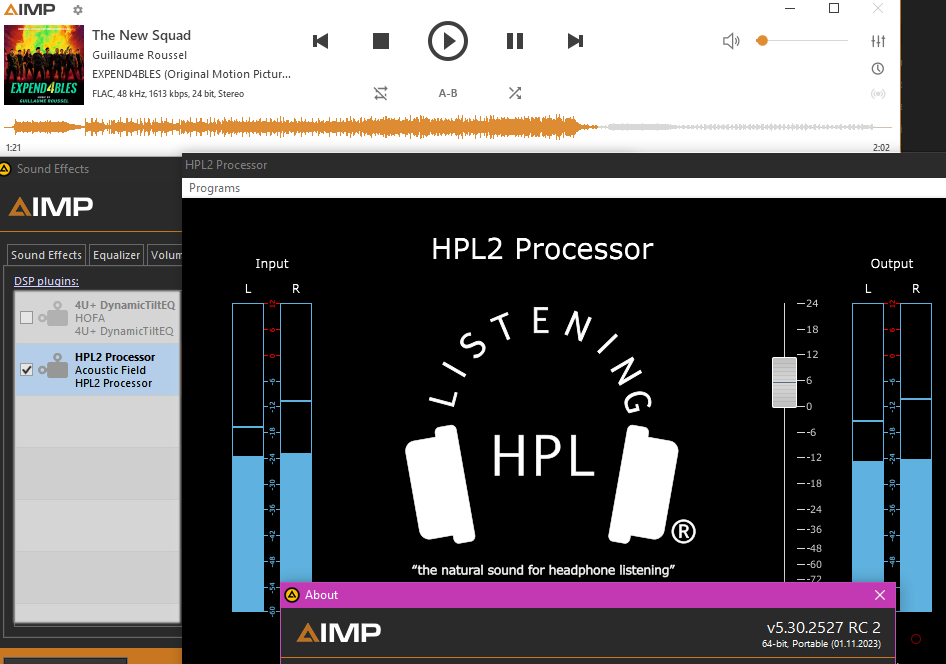Image resolution: width=946 pixels, height=664 pixels.
Task: Click AIMP logo in Sound Effects window
Action: tap(51, 207)
